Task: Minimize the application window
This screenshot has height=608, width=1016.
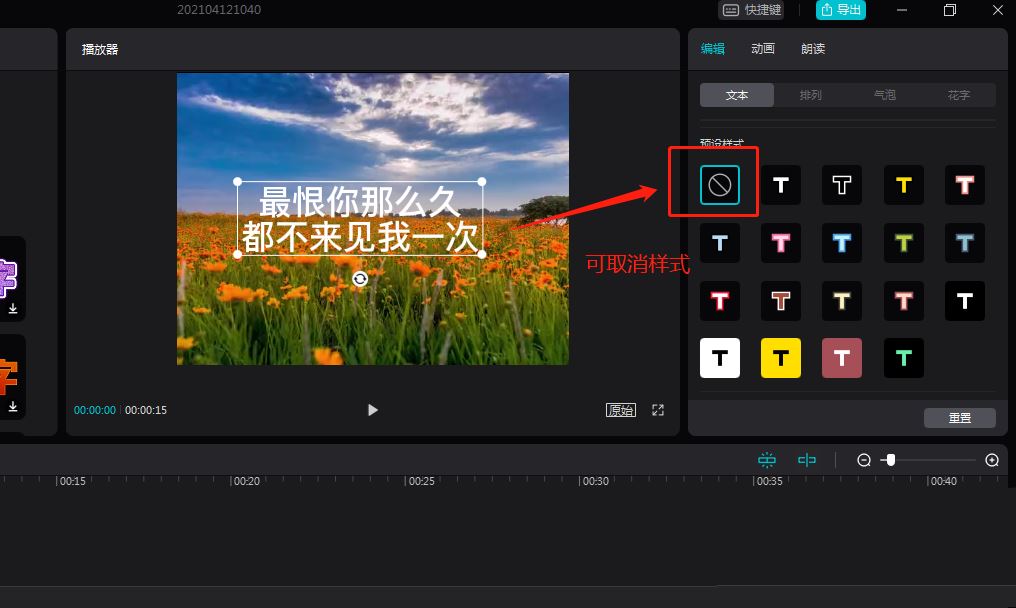Action: (902, 10)
